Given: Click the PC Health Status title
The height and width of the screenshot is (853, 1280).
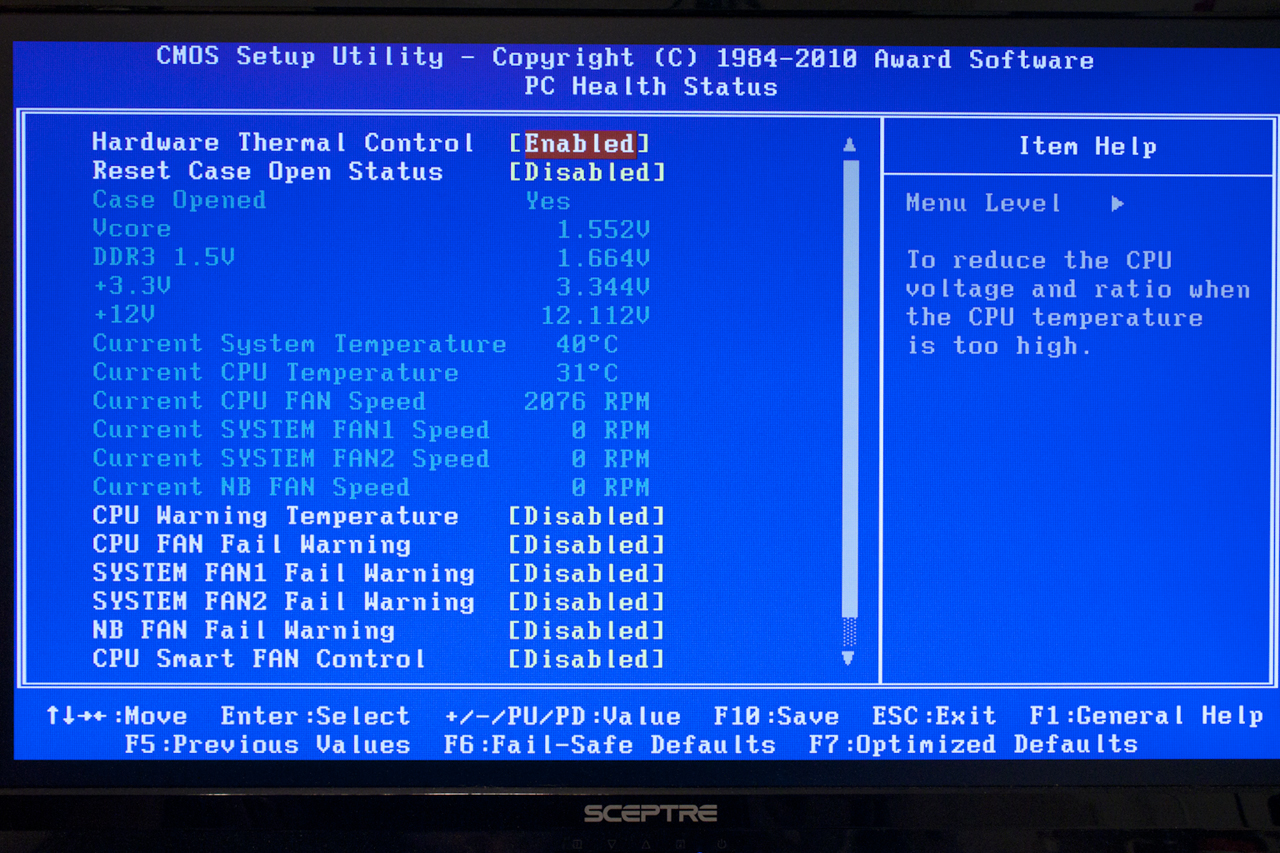Looking at the screenshot, I should [x=650, y=87].
